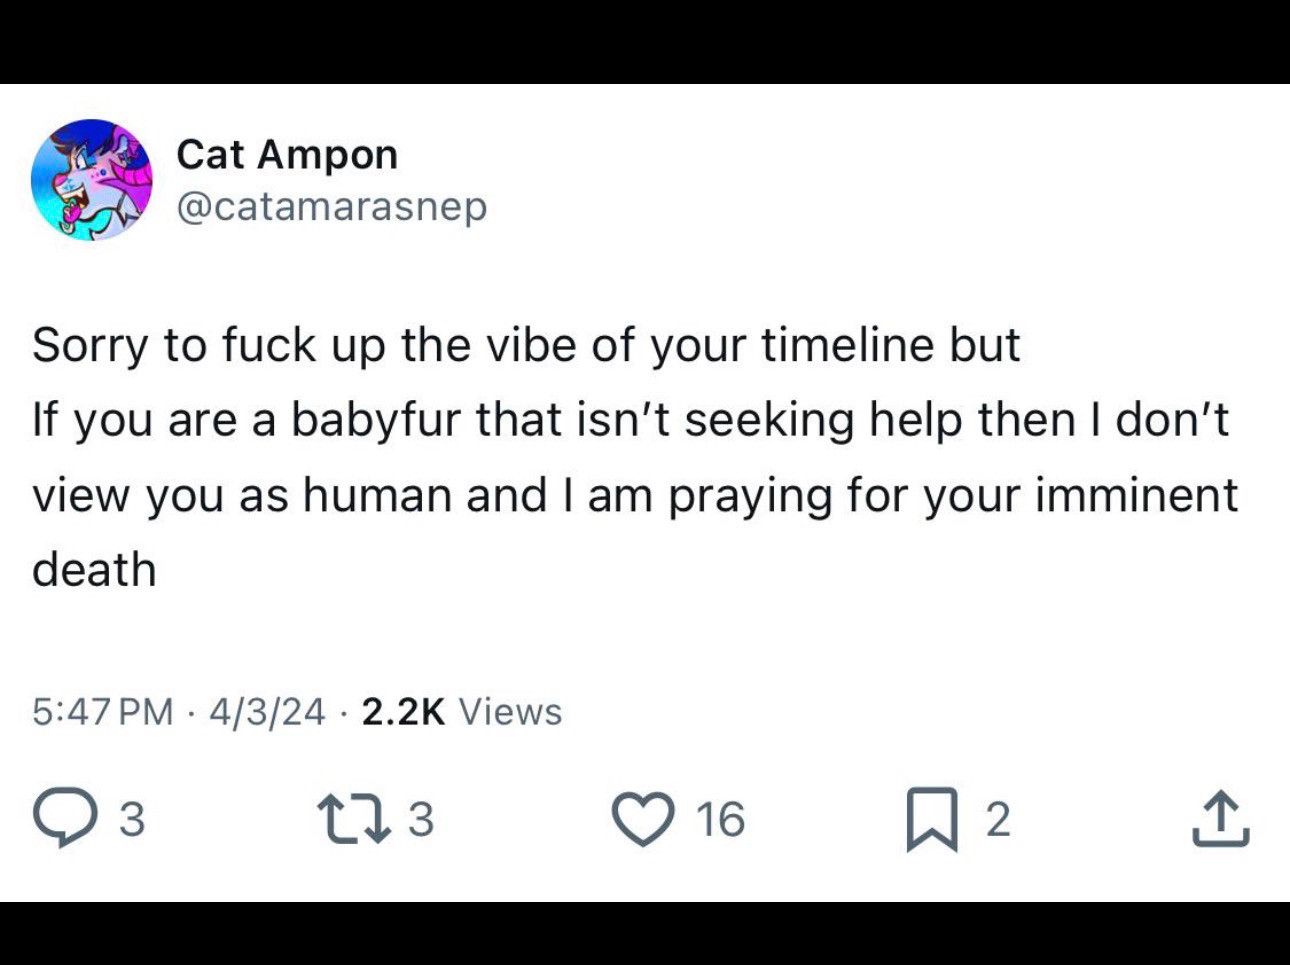
Task: Open Cat Ampon's profile avatar picture
Action: pos(91,180)
